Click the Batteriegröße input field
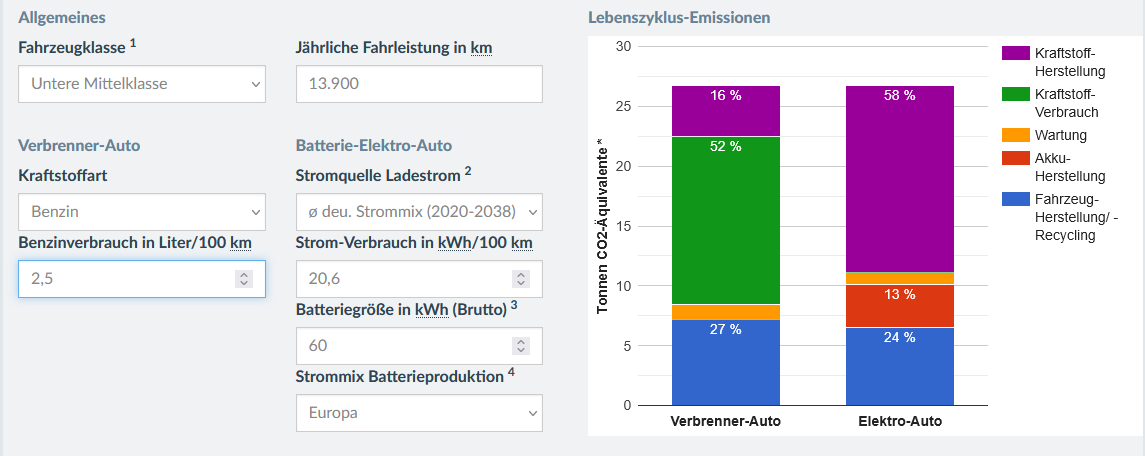This screenshot has height=456, width=1145. [403, 346]
